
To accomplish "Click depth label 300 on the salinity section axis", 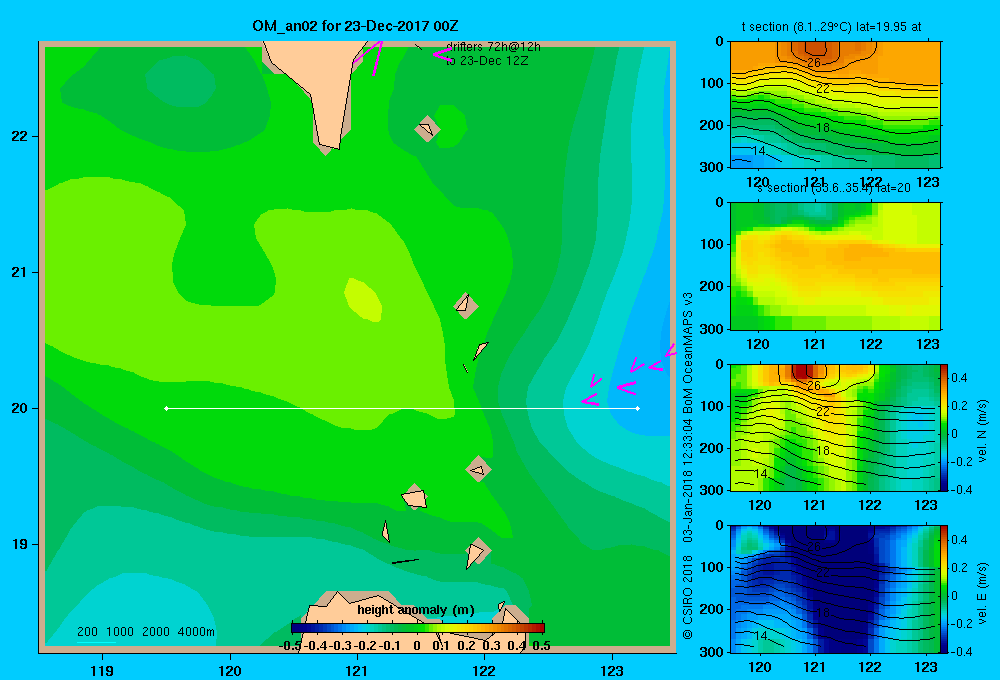I will 711,329.
